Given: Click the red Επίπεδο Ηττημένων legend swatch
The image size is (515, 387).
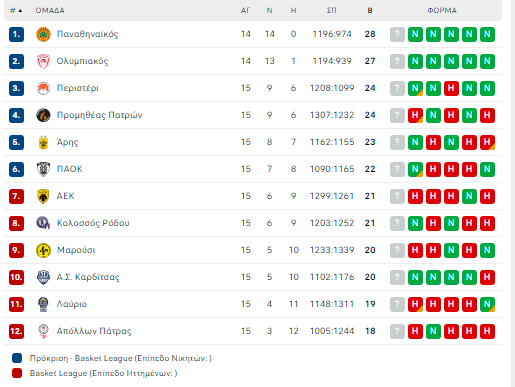Looking at the screenshot, I should 17,373.
